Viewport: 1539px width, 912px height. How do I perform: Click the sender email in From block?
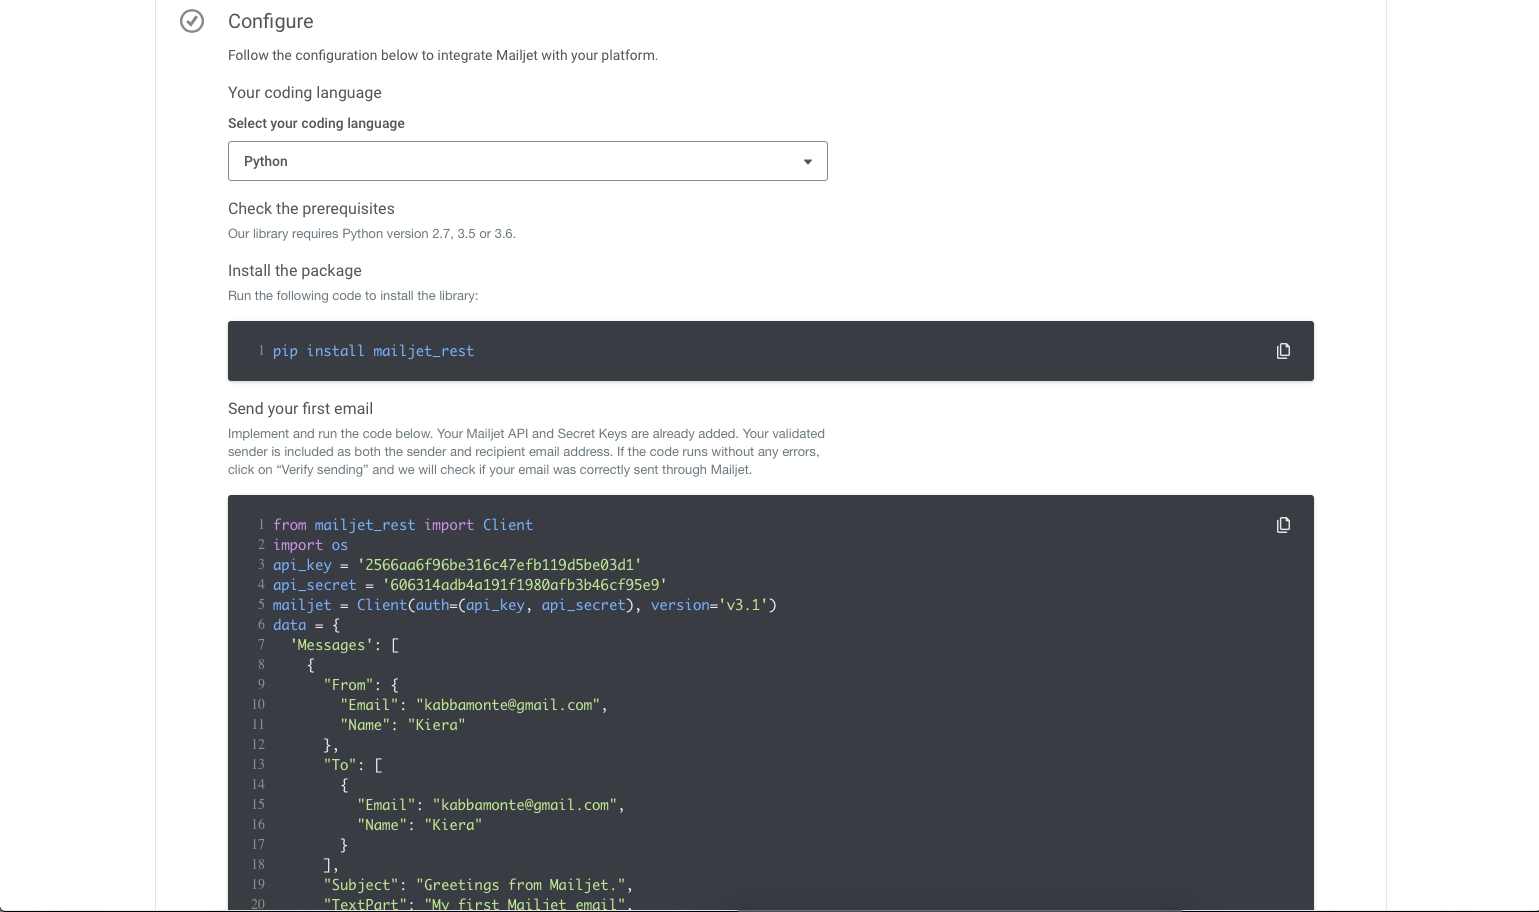(508, 705)
